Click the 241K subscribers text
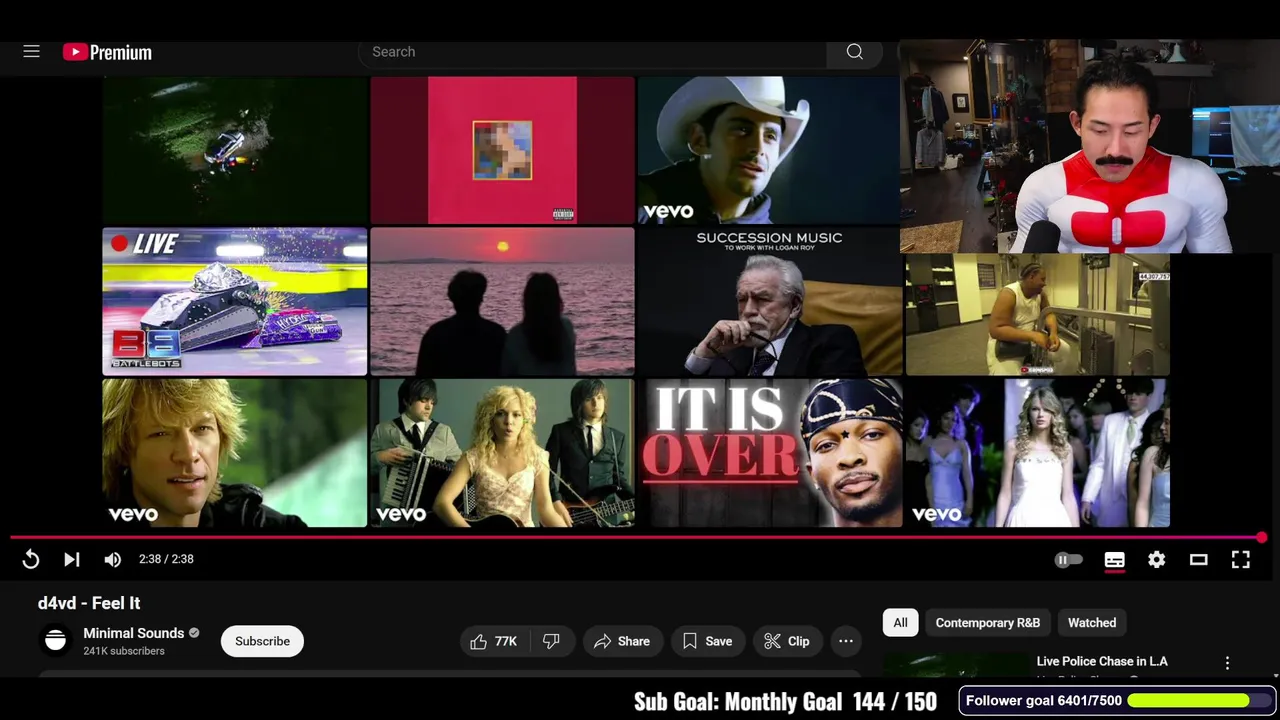 [x=124, y=651]
